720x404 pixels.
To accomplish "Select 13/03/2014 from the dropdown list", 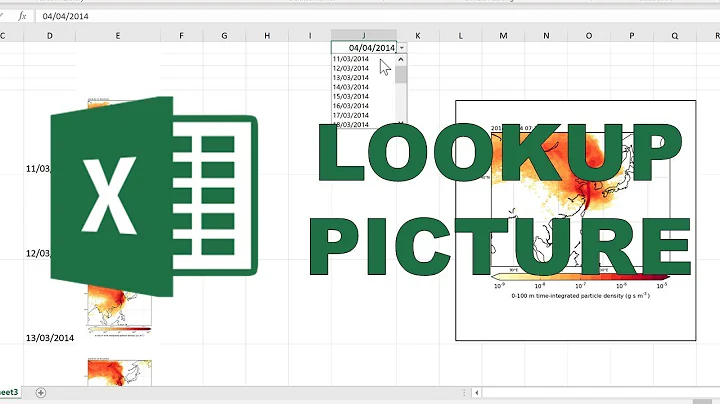I will (x=350, y=78).
